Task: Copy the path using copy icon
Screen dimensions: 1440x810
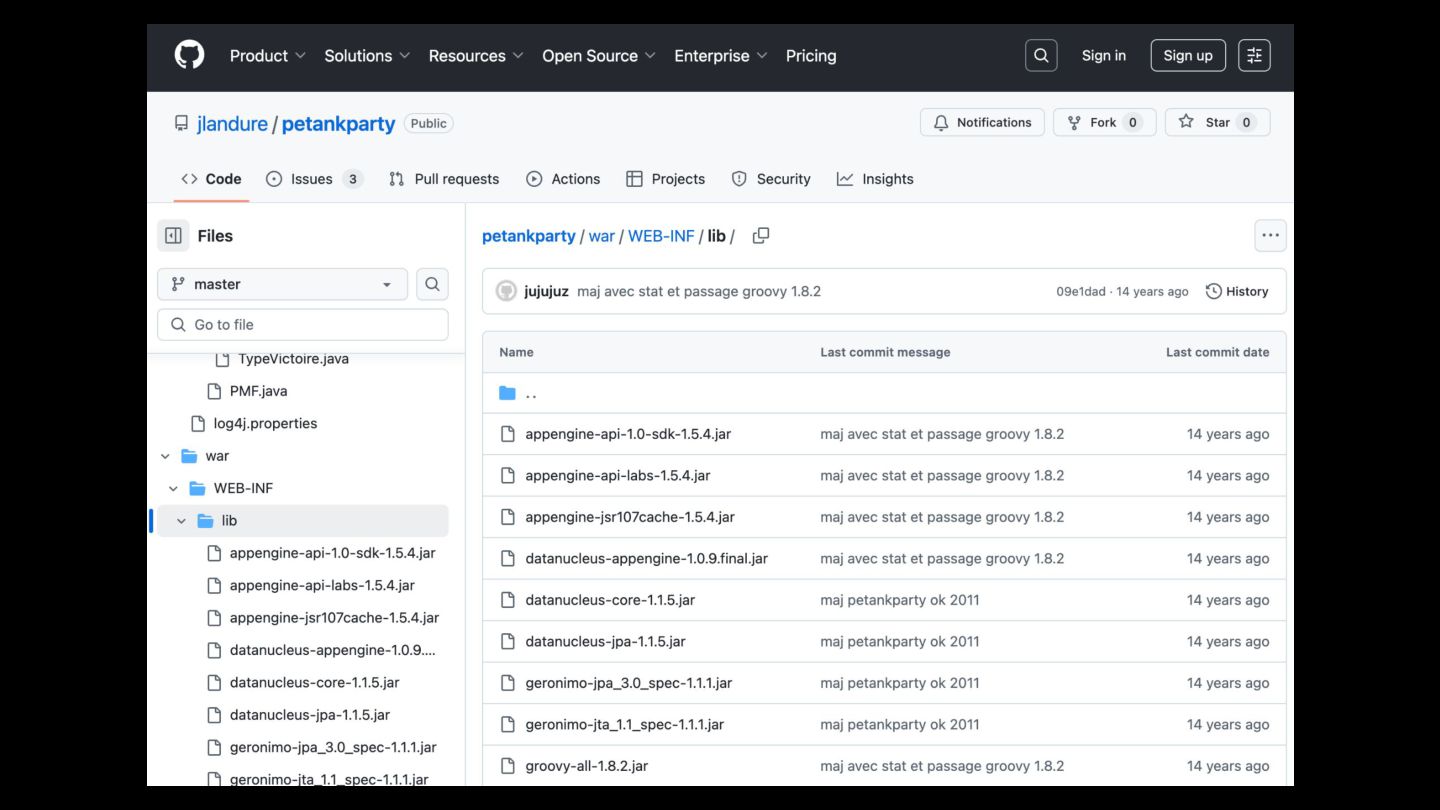Action: coord(761,236)
